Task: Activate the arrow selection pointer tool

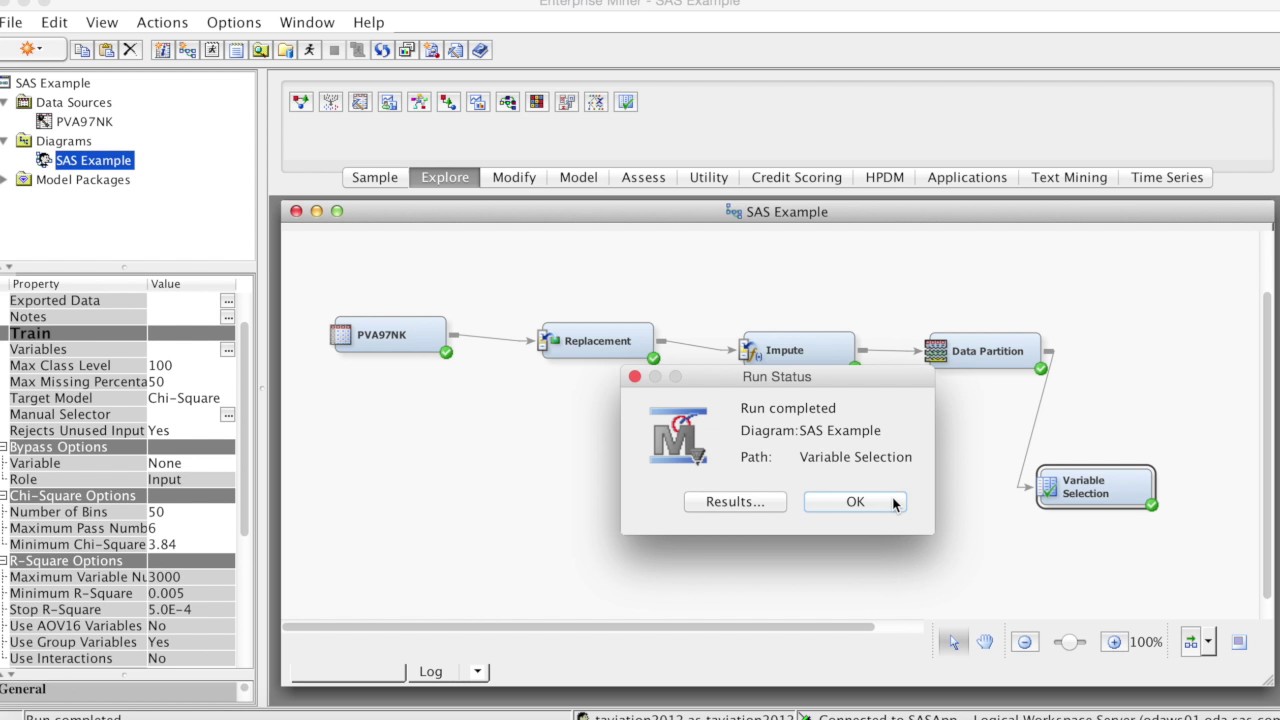Action: point(953,642)
